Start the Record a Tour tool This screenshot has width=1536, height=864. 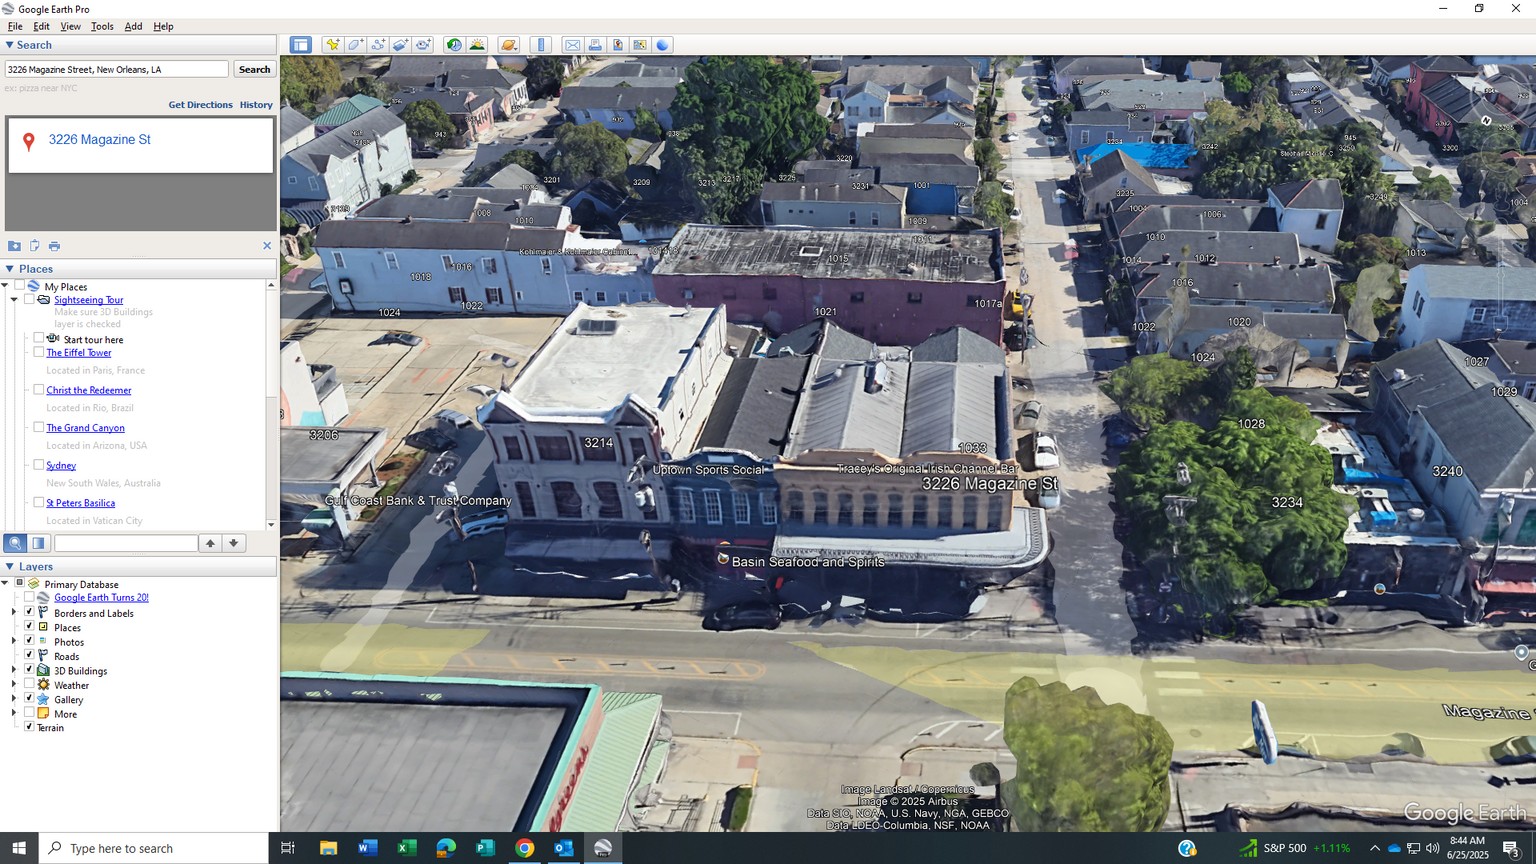tap(424, 45)
